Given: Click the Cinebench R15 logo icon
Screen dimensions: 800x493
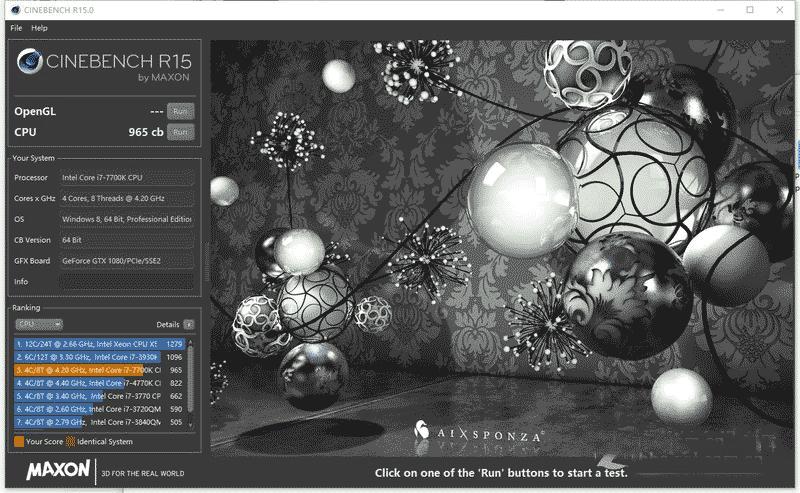Looking at the screenshot, I should [x=29, y=61].
